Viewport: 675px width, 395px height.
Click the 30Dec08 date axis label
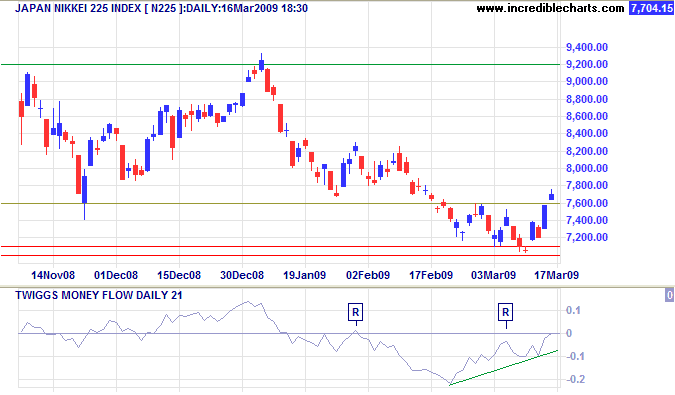[x=242, y=275]
